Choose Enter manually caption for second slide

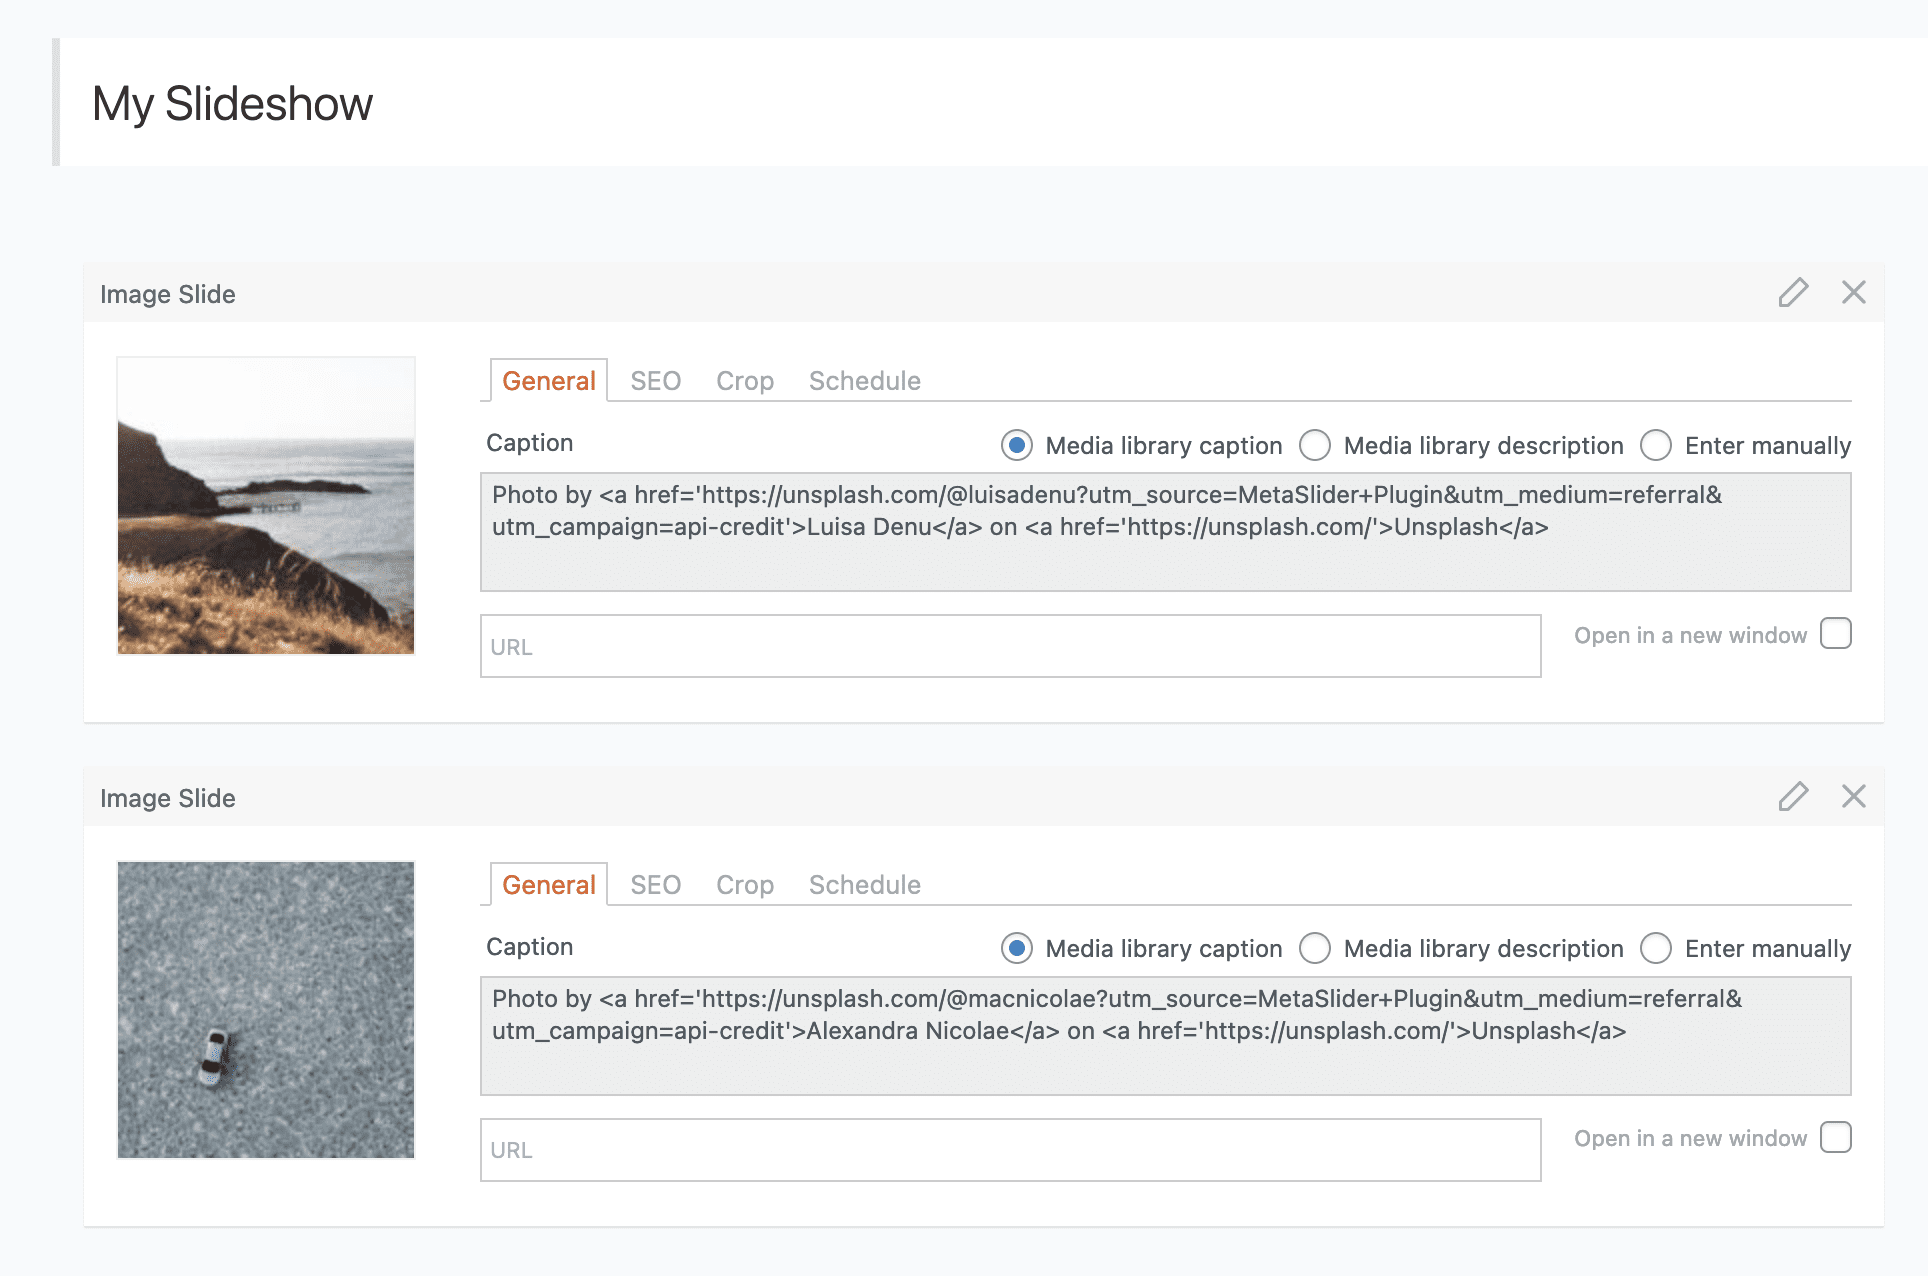point(1656,948)
